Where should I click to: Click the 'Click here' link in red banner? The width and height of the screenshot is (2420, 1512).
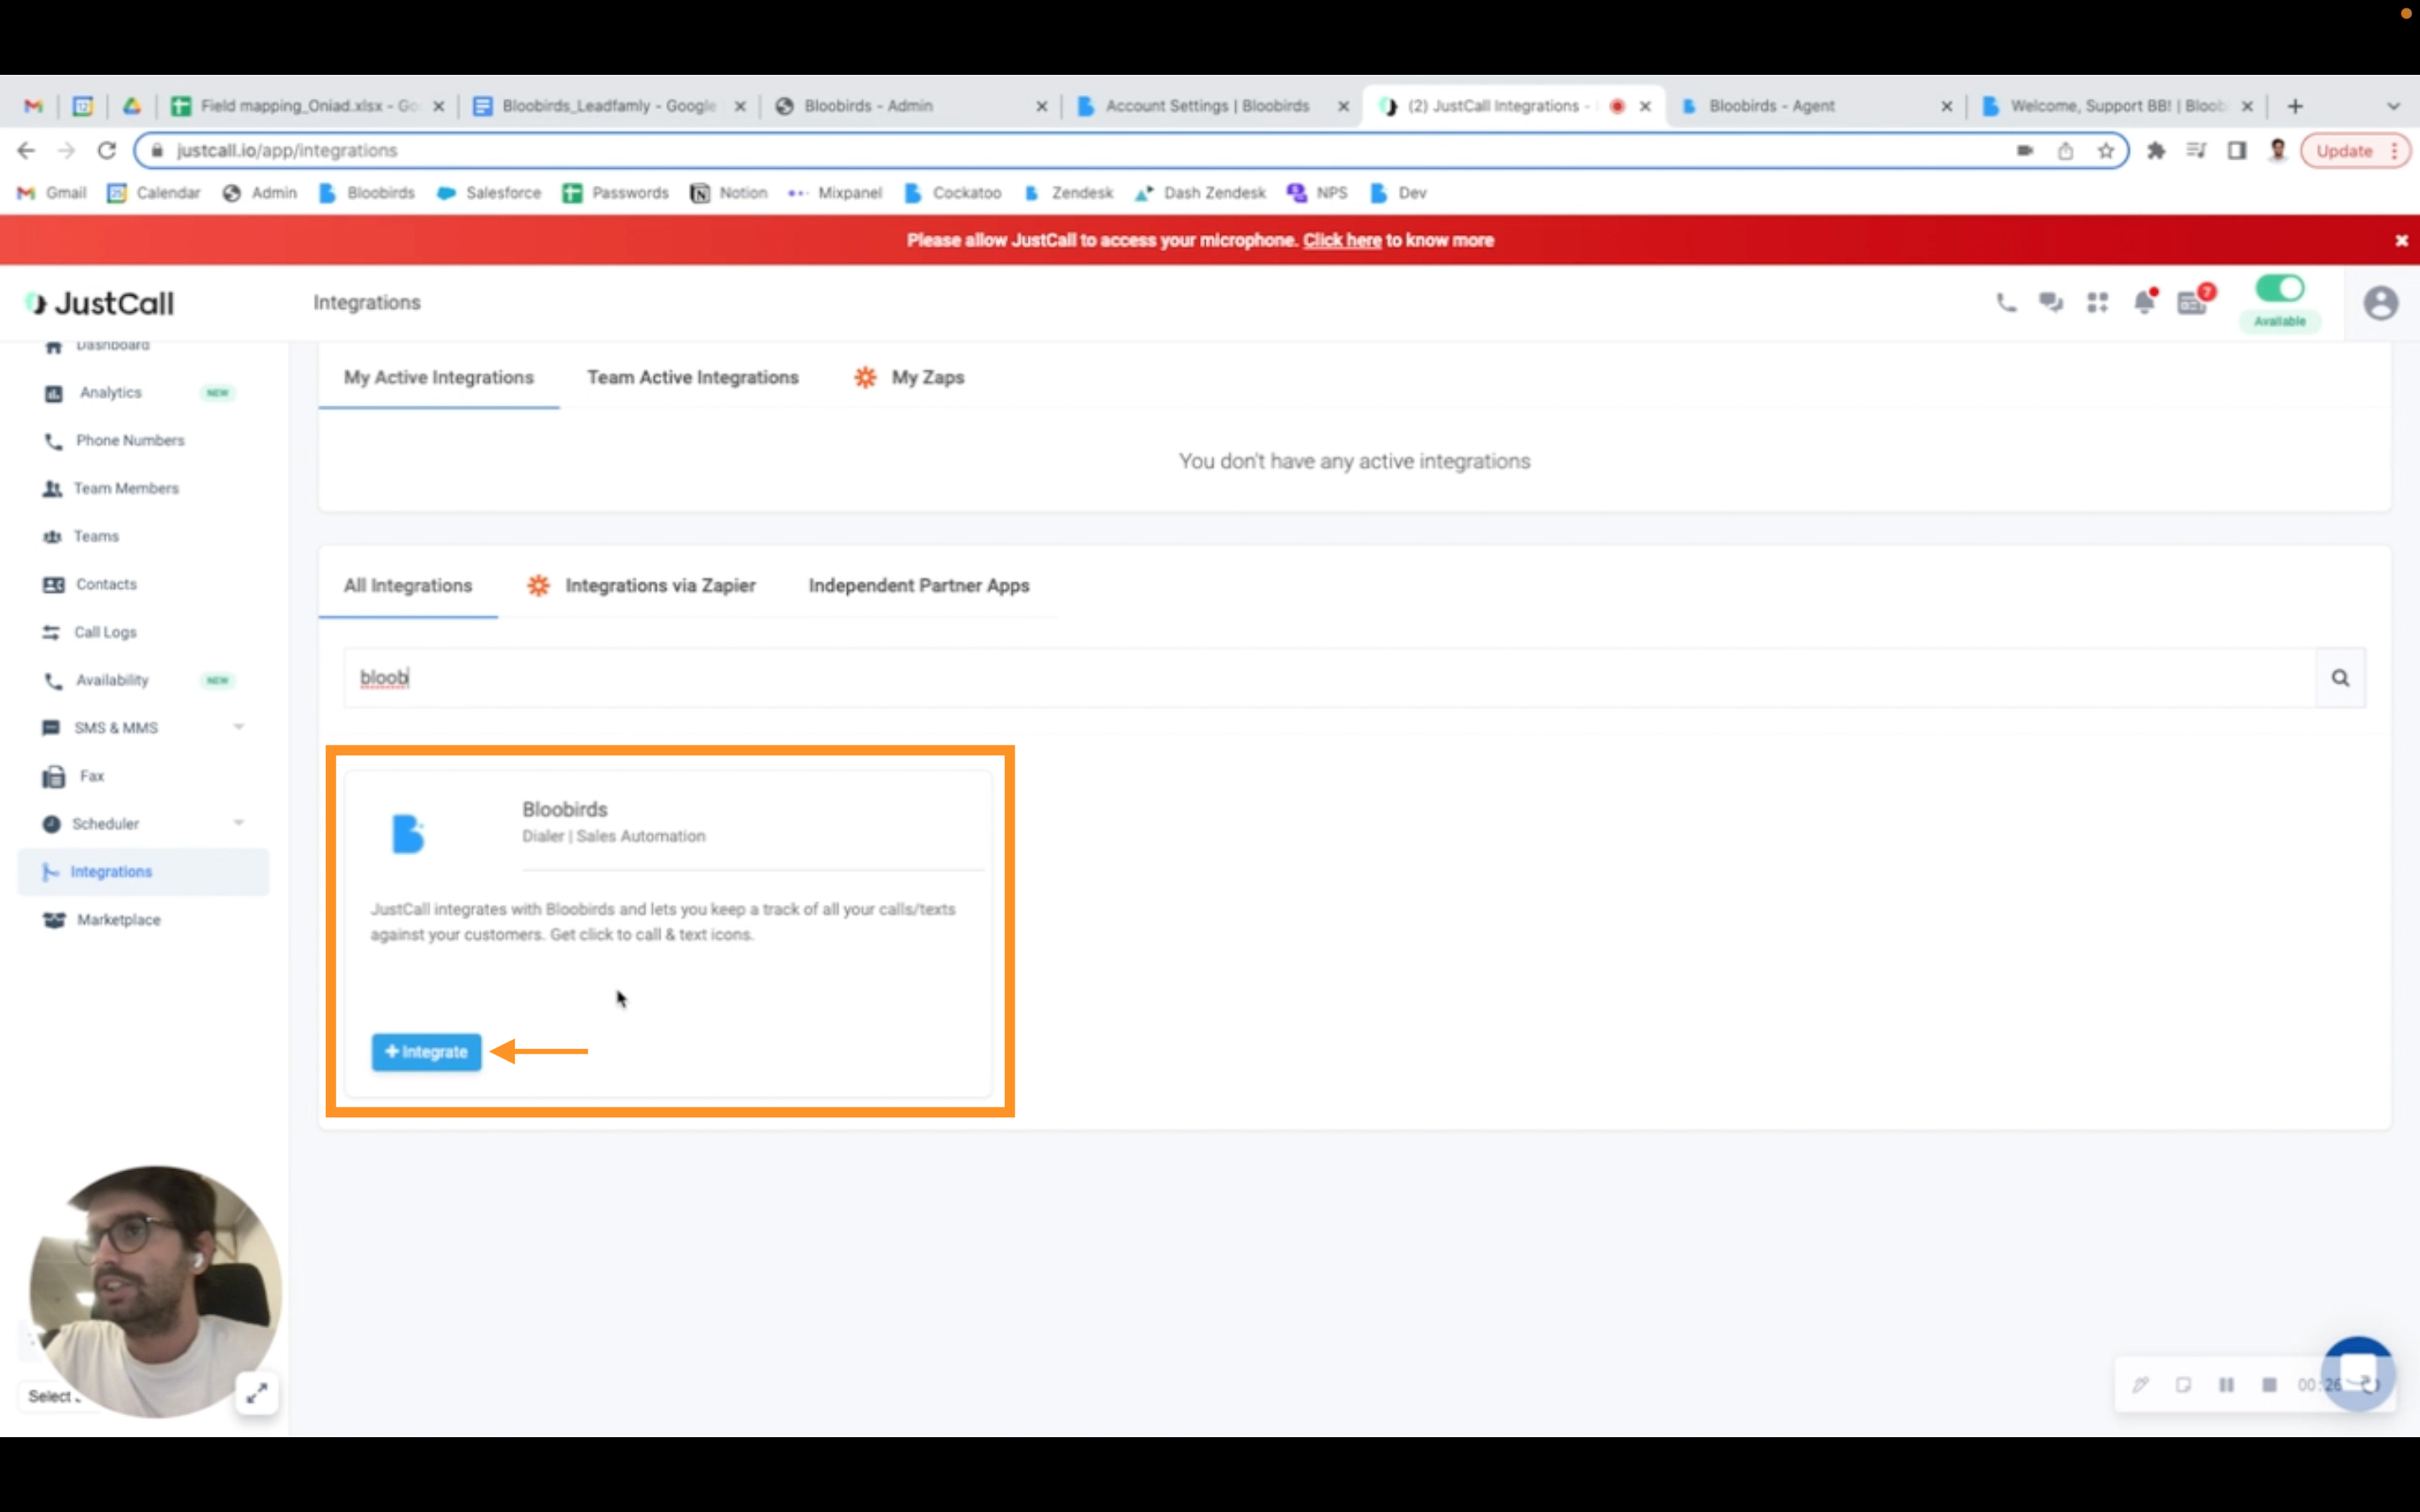pos(1341,241)
